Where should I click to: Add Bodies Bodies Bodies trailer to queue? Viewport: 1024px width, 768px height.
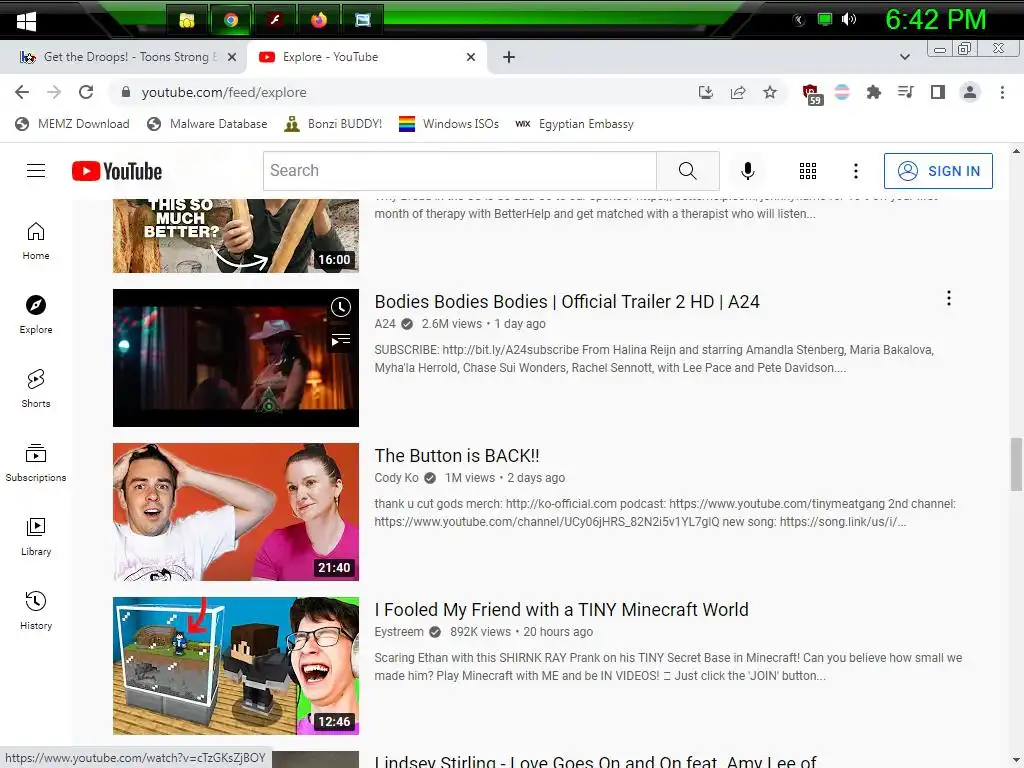[340, 340]
